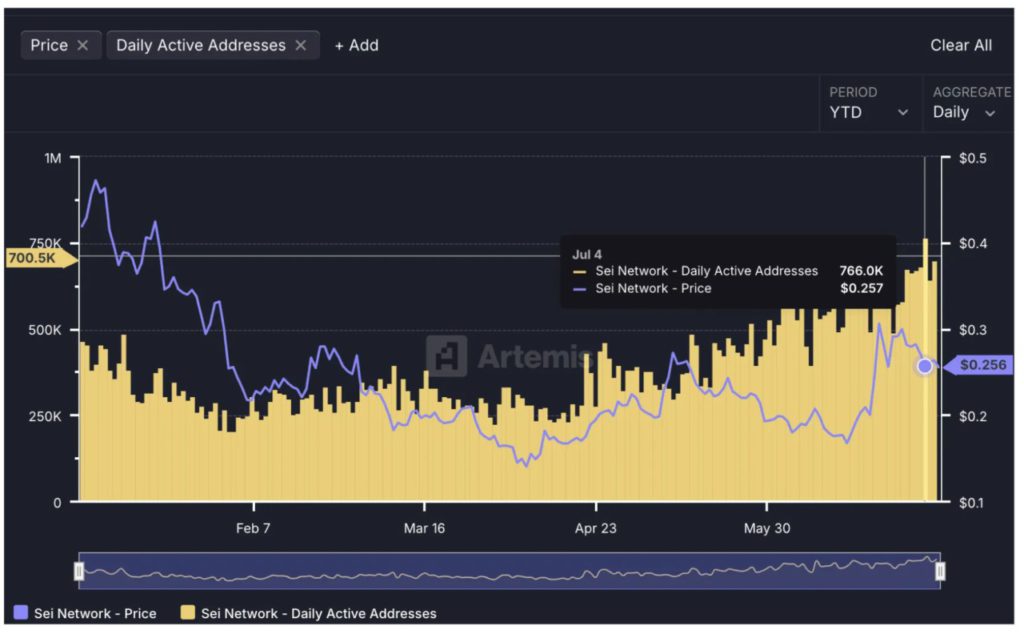Click the Apr 23 x-axis label
Image resolution: width=1024 pixels, height=634 pixels.
[x=596, y=528]
